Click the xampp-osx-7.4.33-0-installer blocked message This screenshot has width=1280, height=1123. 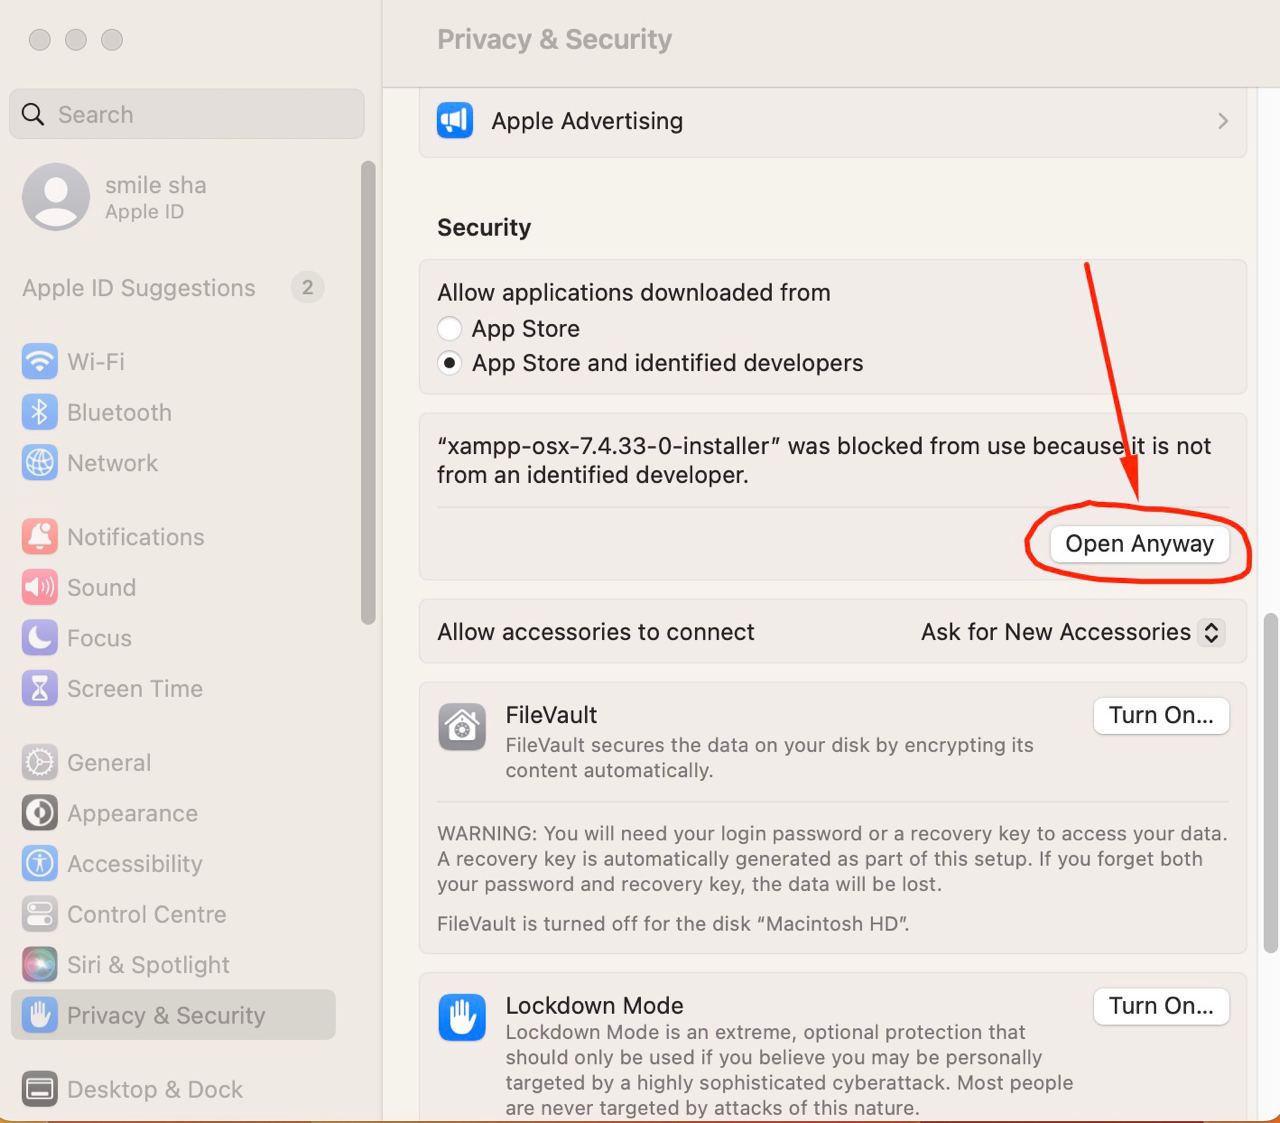pyautogui.click(x=824, y=460)
